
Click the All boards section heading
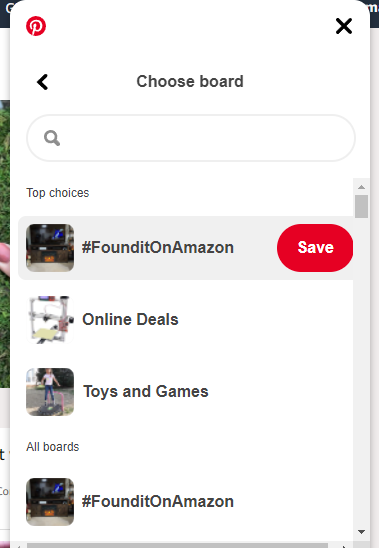(53, 447)
